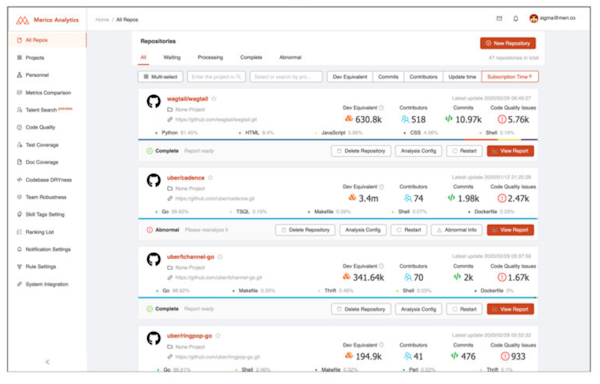The width and height of the screenshot is (600, 384).
Task: Open Analysis Config for wagtail/wagtail
Action: (x=418, y=151)
